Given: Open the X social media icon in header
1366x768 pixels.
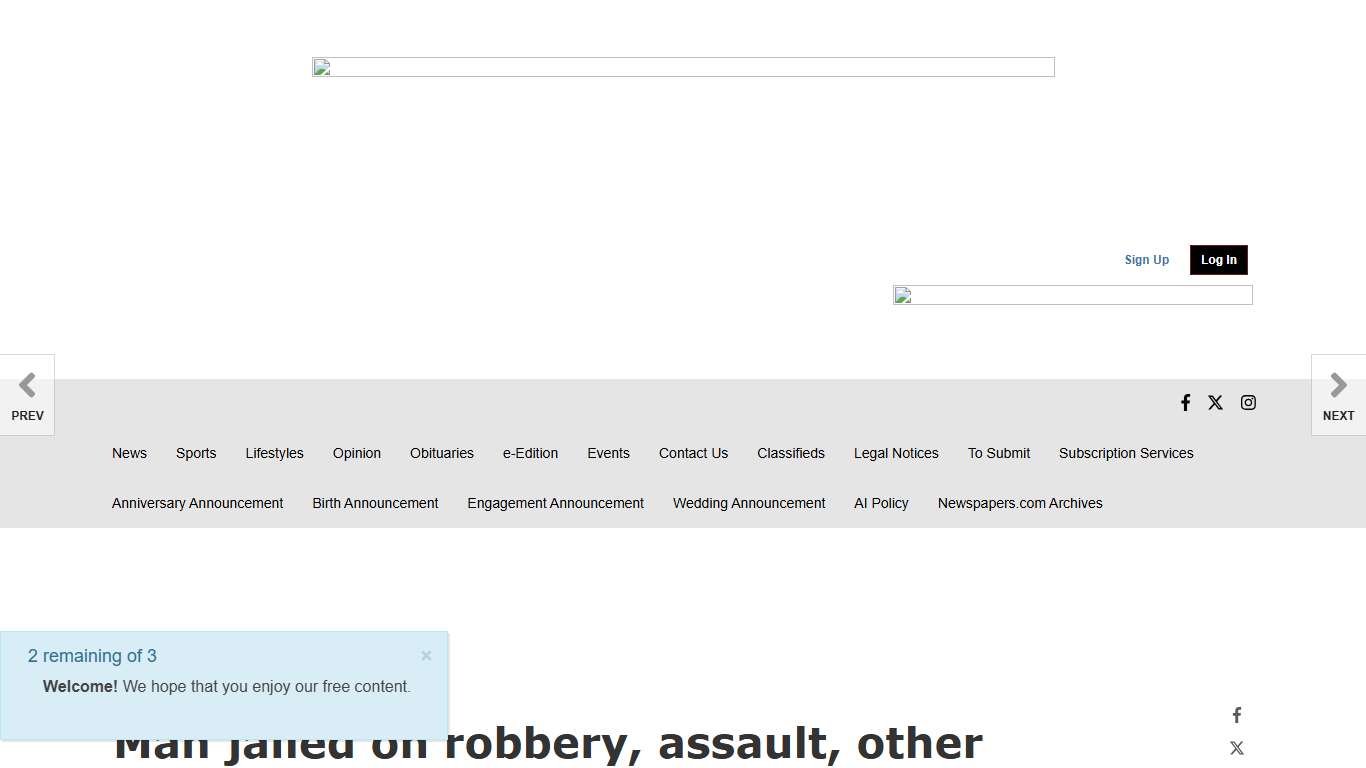Looking at the screenshot, I should tap(1215, 402).
